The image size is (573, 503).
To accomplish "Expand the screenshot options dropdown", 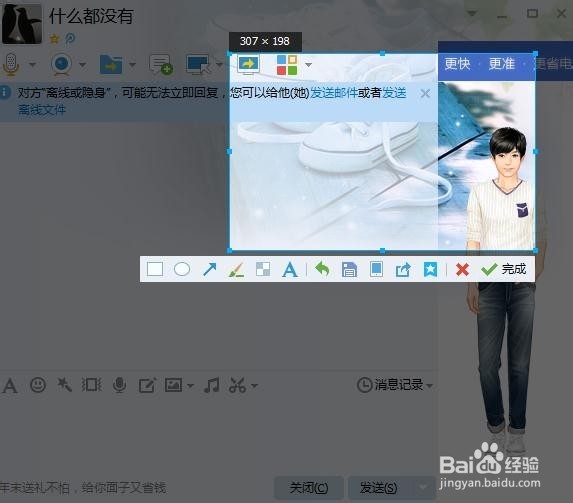I will pos(254,386).
